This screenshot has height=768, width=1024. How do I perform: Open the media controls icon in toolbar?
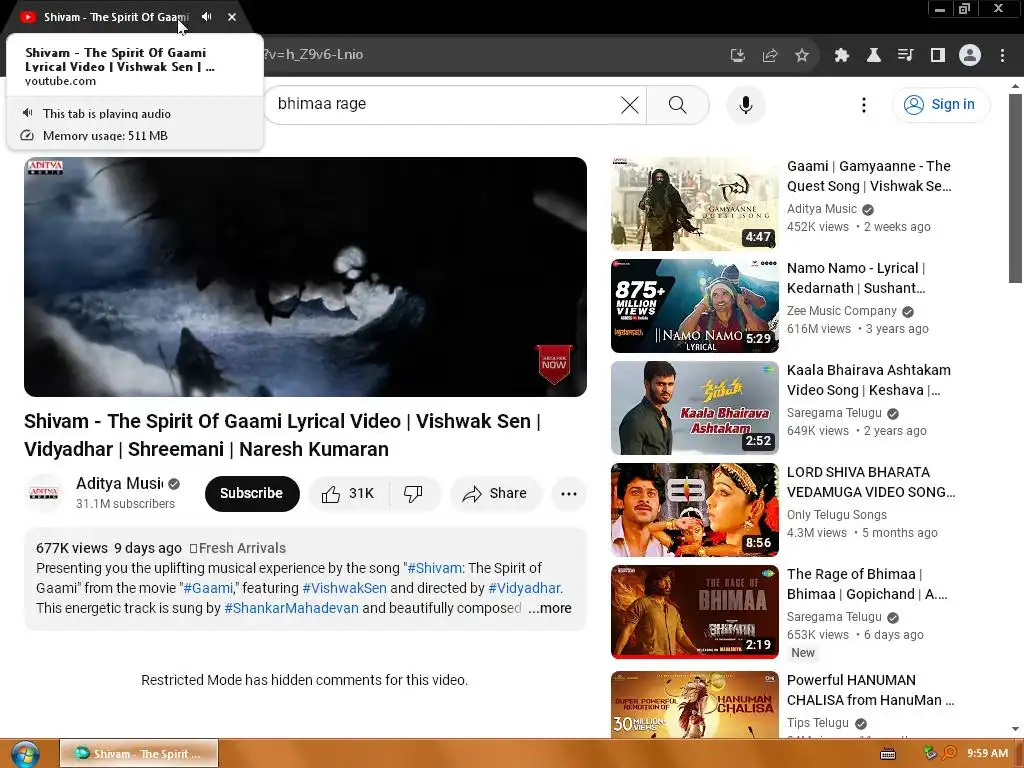click(x=905, y=55)
